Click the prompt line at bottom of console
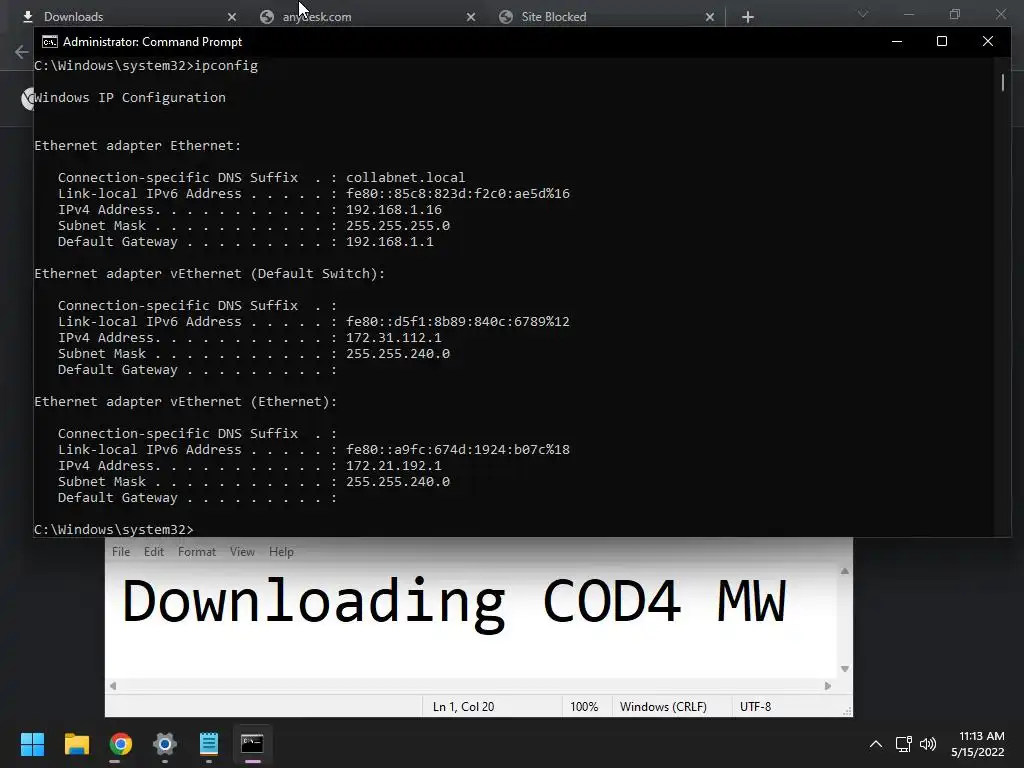Image resolution: width=1024 pixels, height=768 pixels. click(114, 530)
